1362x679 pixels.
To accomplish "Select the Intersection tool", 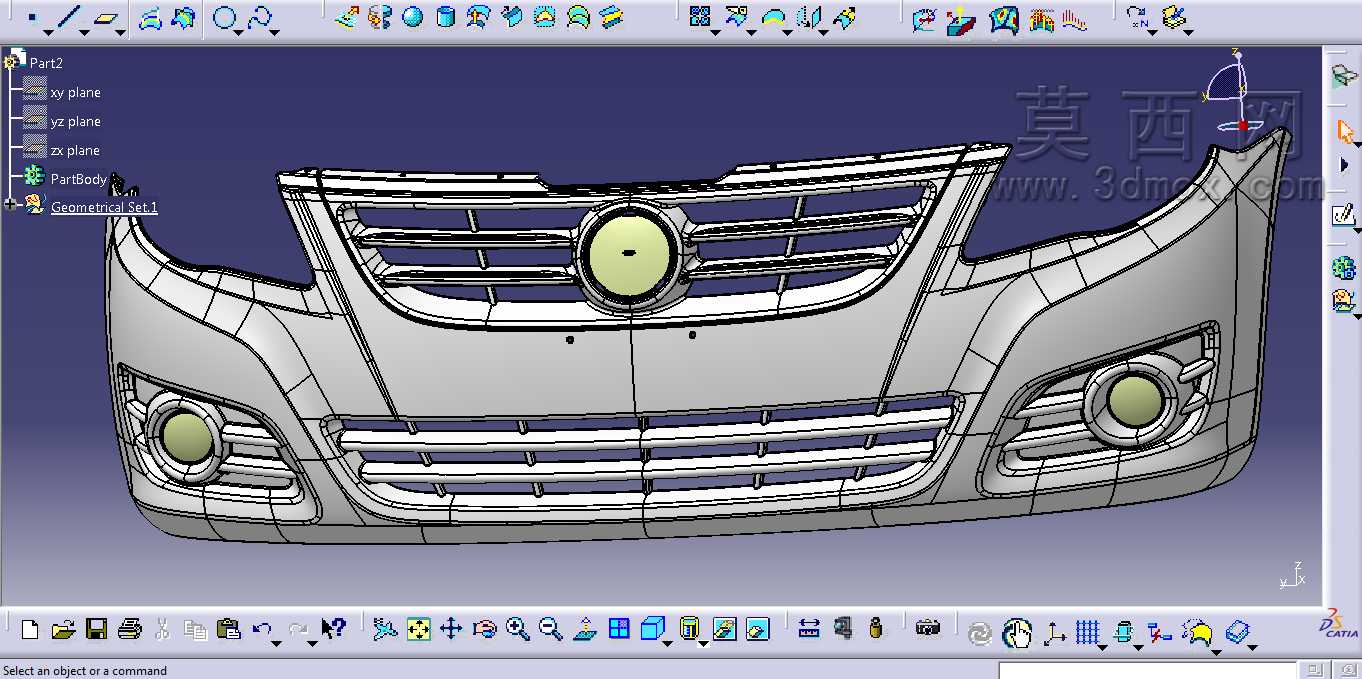I will (x=183, y=18).
